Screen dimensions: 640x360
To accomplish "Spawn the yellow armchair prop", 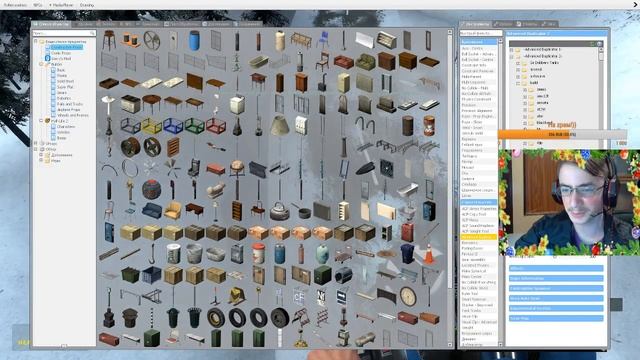I will 173,211.
